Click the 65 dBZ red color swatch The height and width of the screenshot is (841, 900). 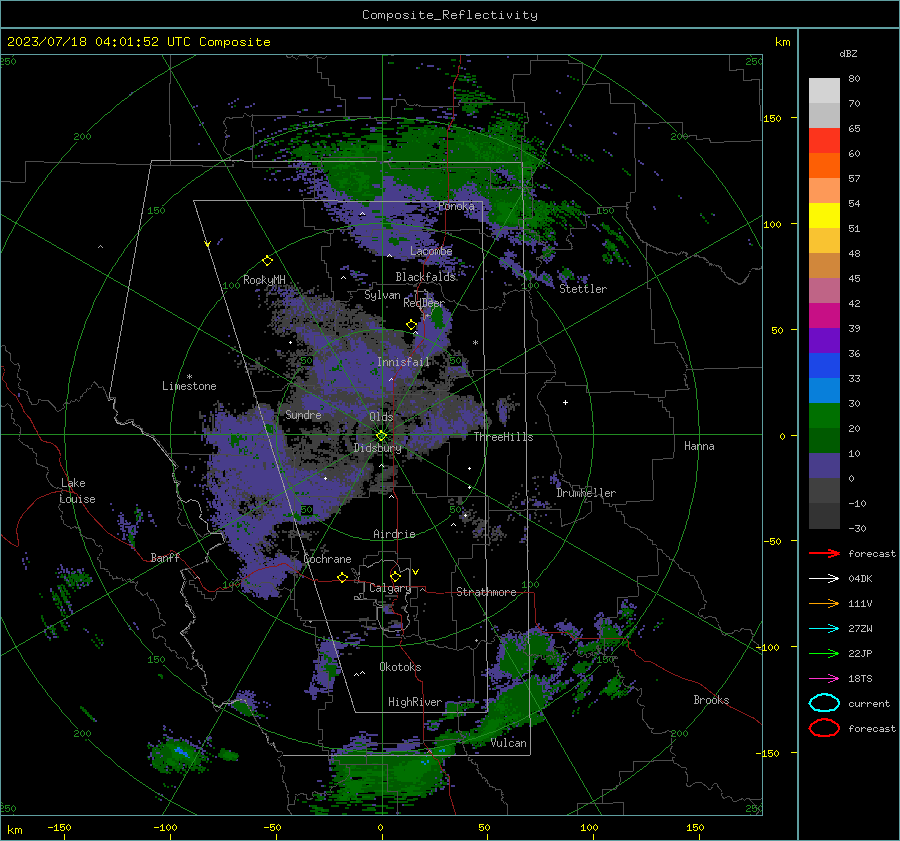(x=824, y=140)
